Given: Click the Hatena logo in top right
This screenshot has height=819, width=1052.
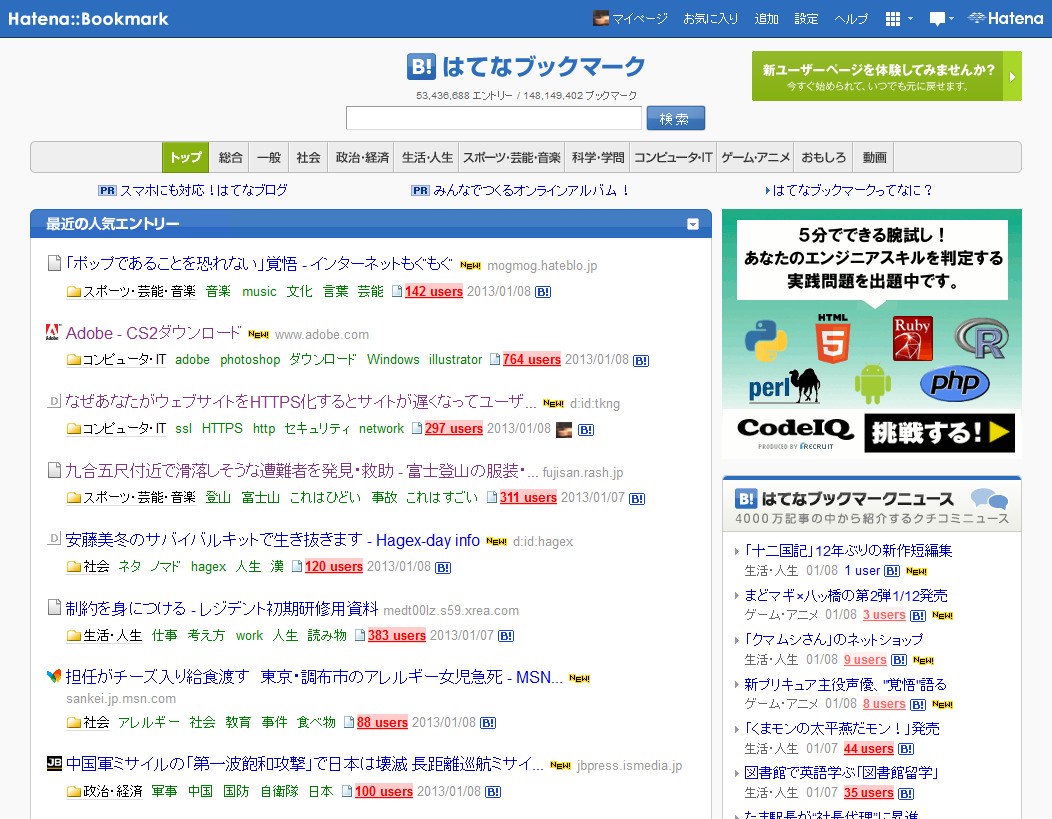Looking at the screenshot, I should click(x=1005, y=19).
